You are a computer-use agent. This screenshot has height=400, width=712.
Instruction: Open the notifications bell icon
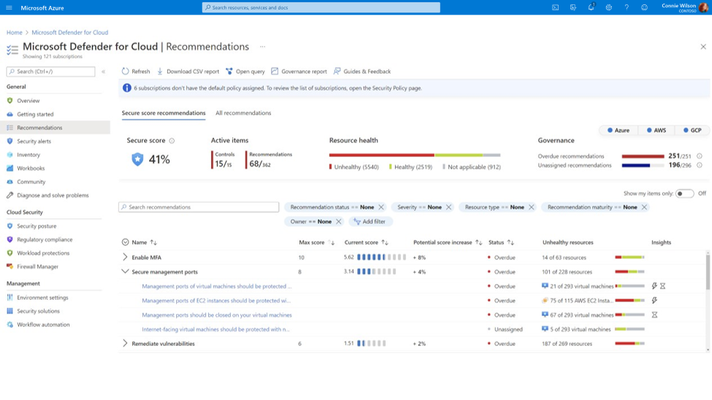(x=591, y=8)
